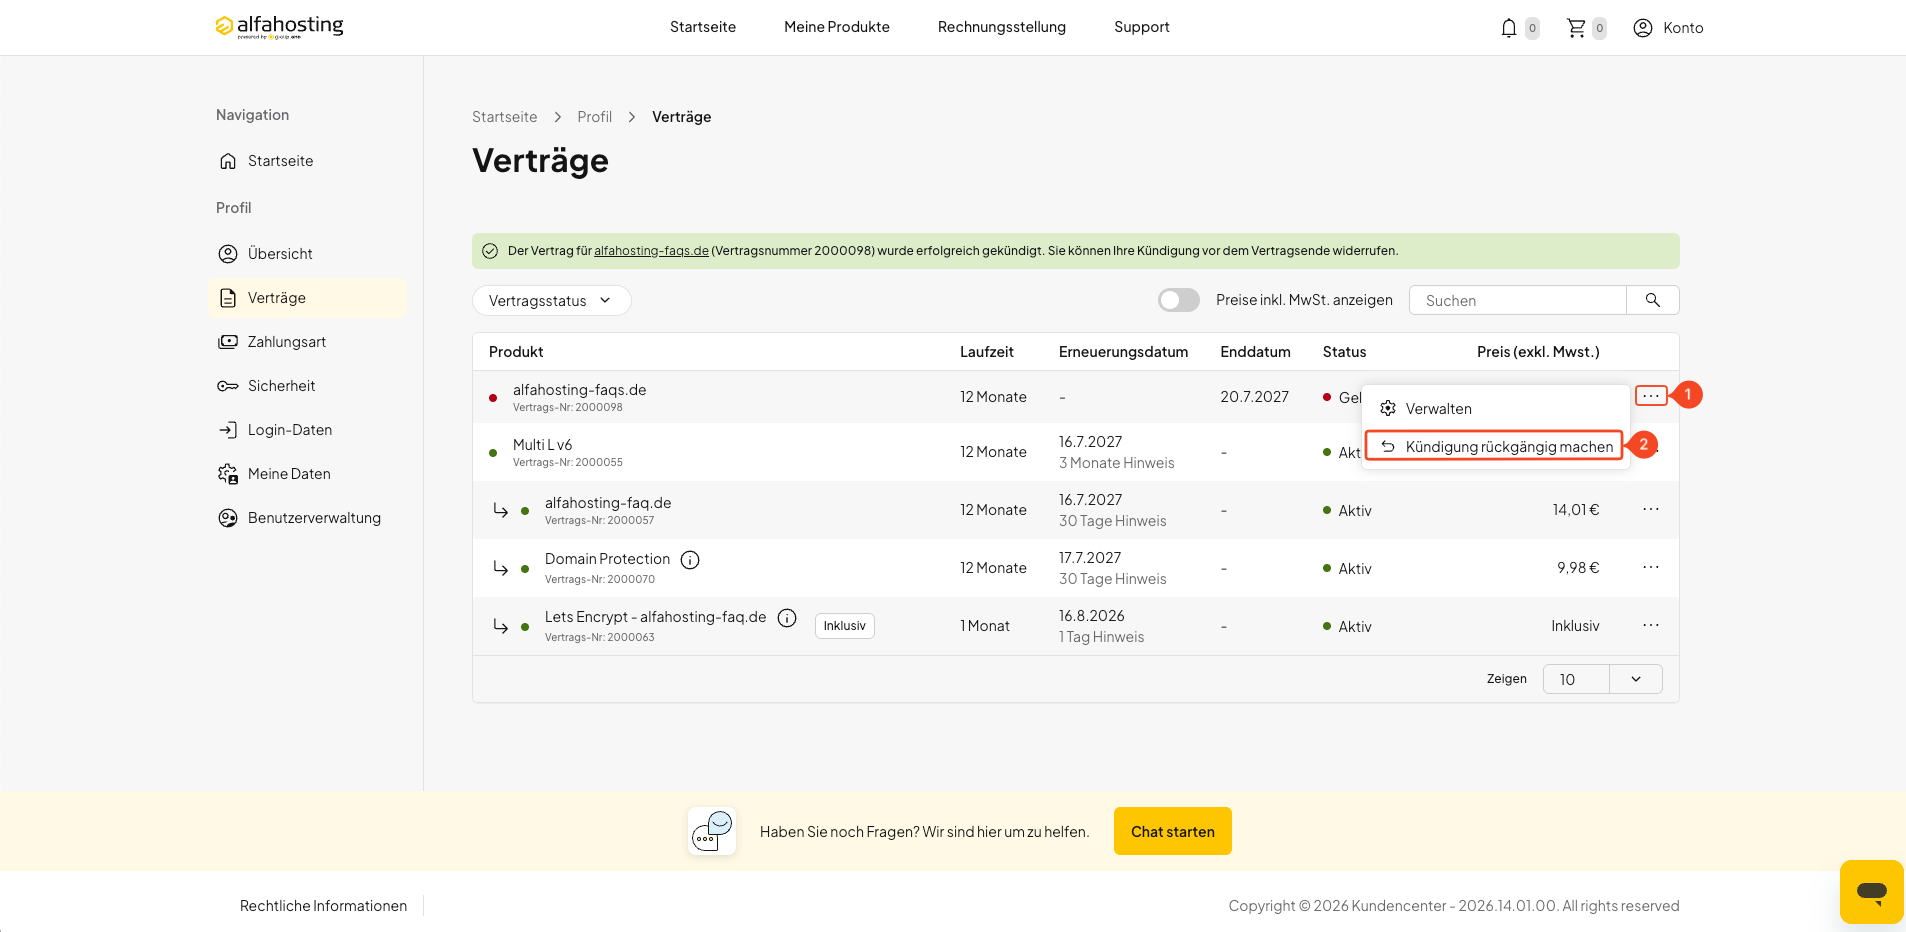
Task: Click the Suchen search field
Action: (x=1517, y=300)
